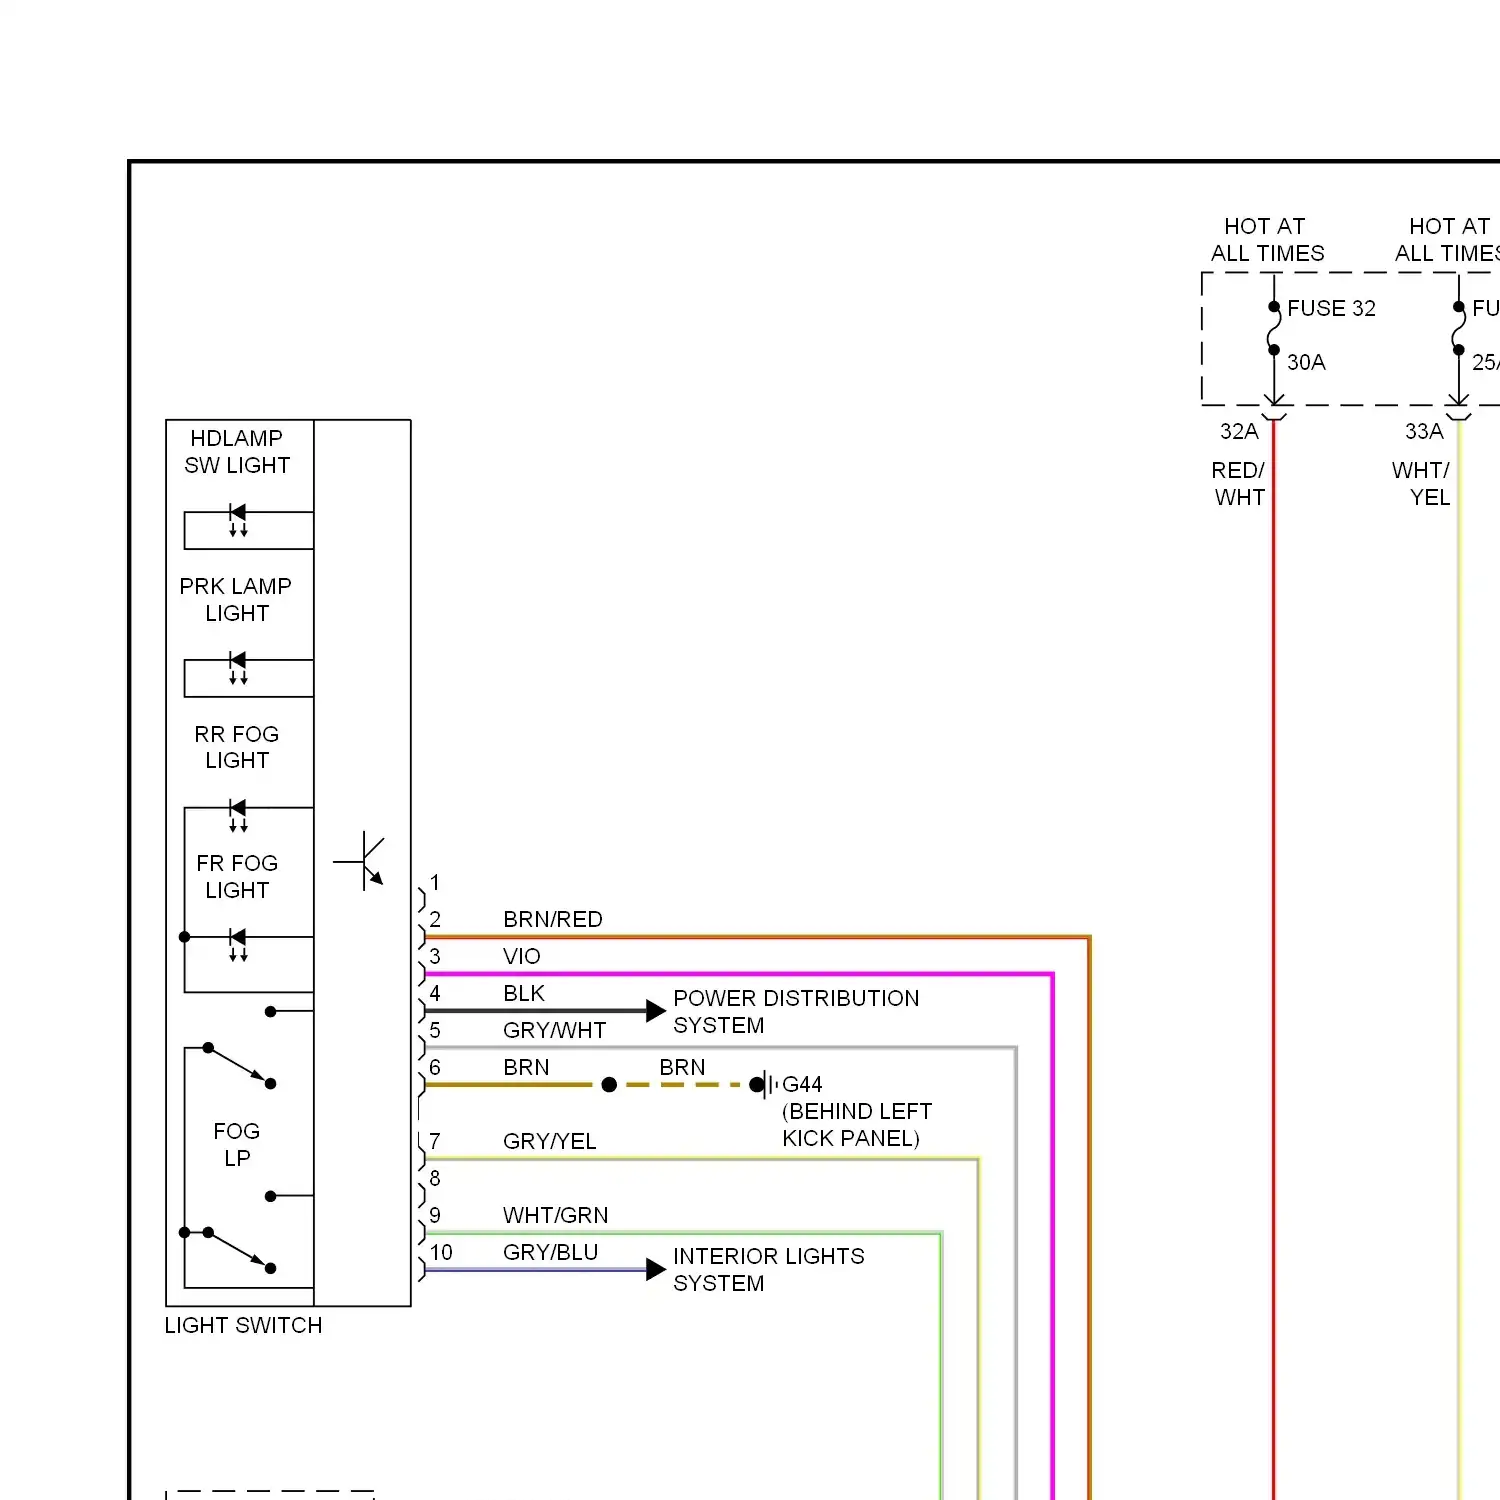Click the magenta VIO wire at pin 3

point(740,973)
